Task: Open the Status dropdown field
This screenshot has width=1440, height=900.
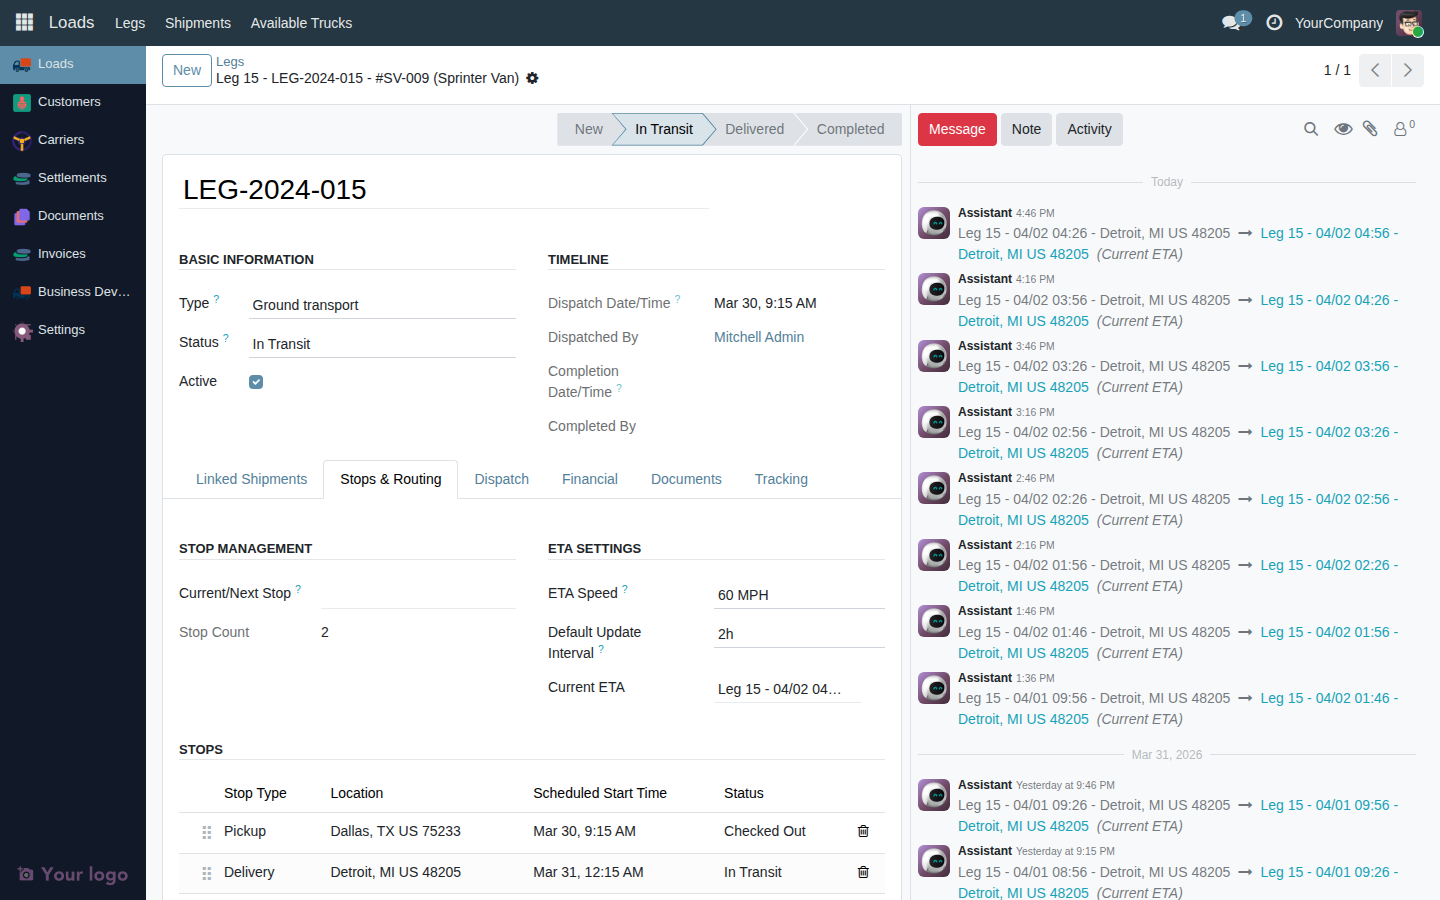Action: click(x=382, y=344)
